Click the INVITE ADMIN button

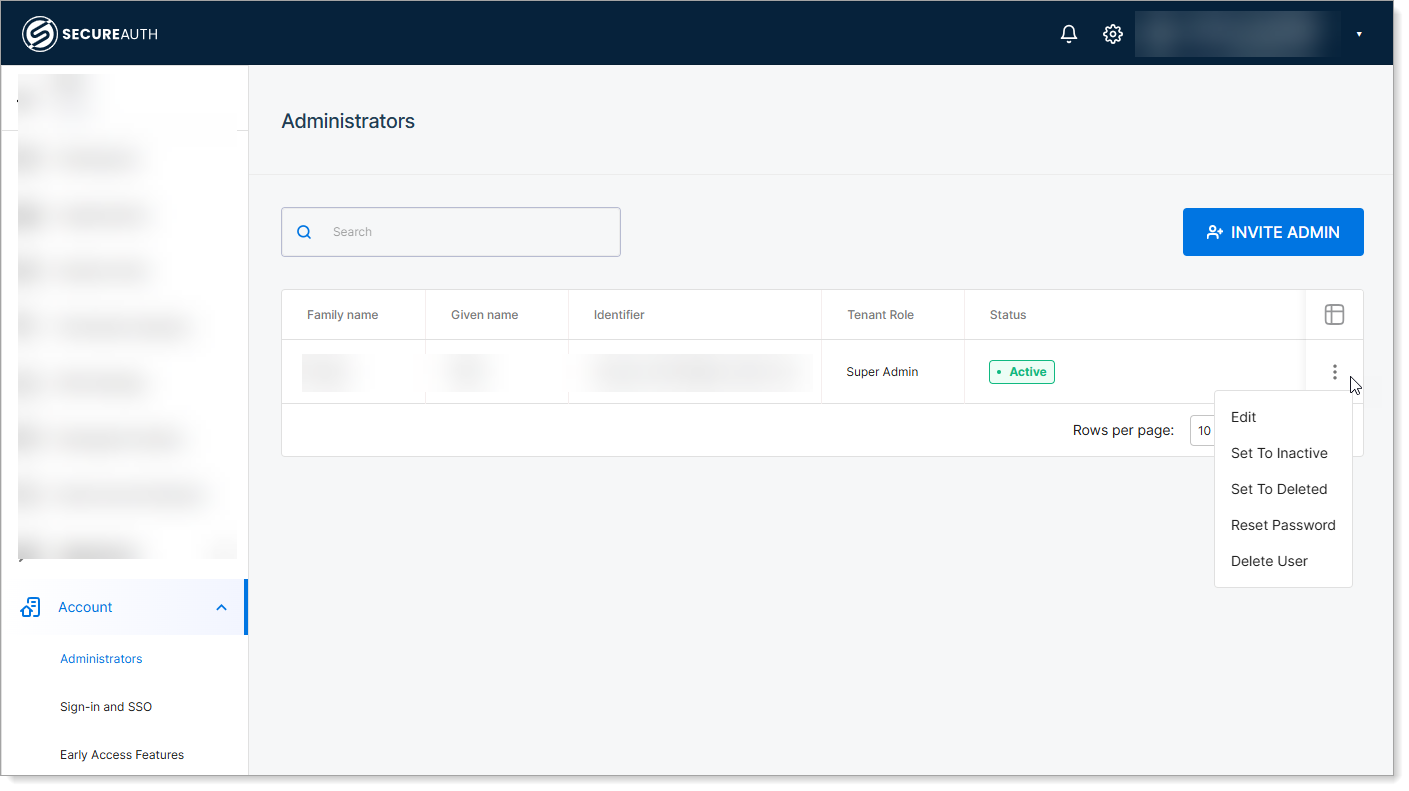[x=1273, y=232]
